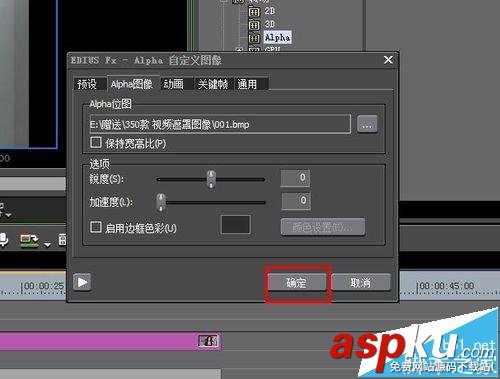This screenshot has width=500, height=379.
Task: Browse for Alpha bitmap with ... button
Action: tap(367, 124)
